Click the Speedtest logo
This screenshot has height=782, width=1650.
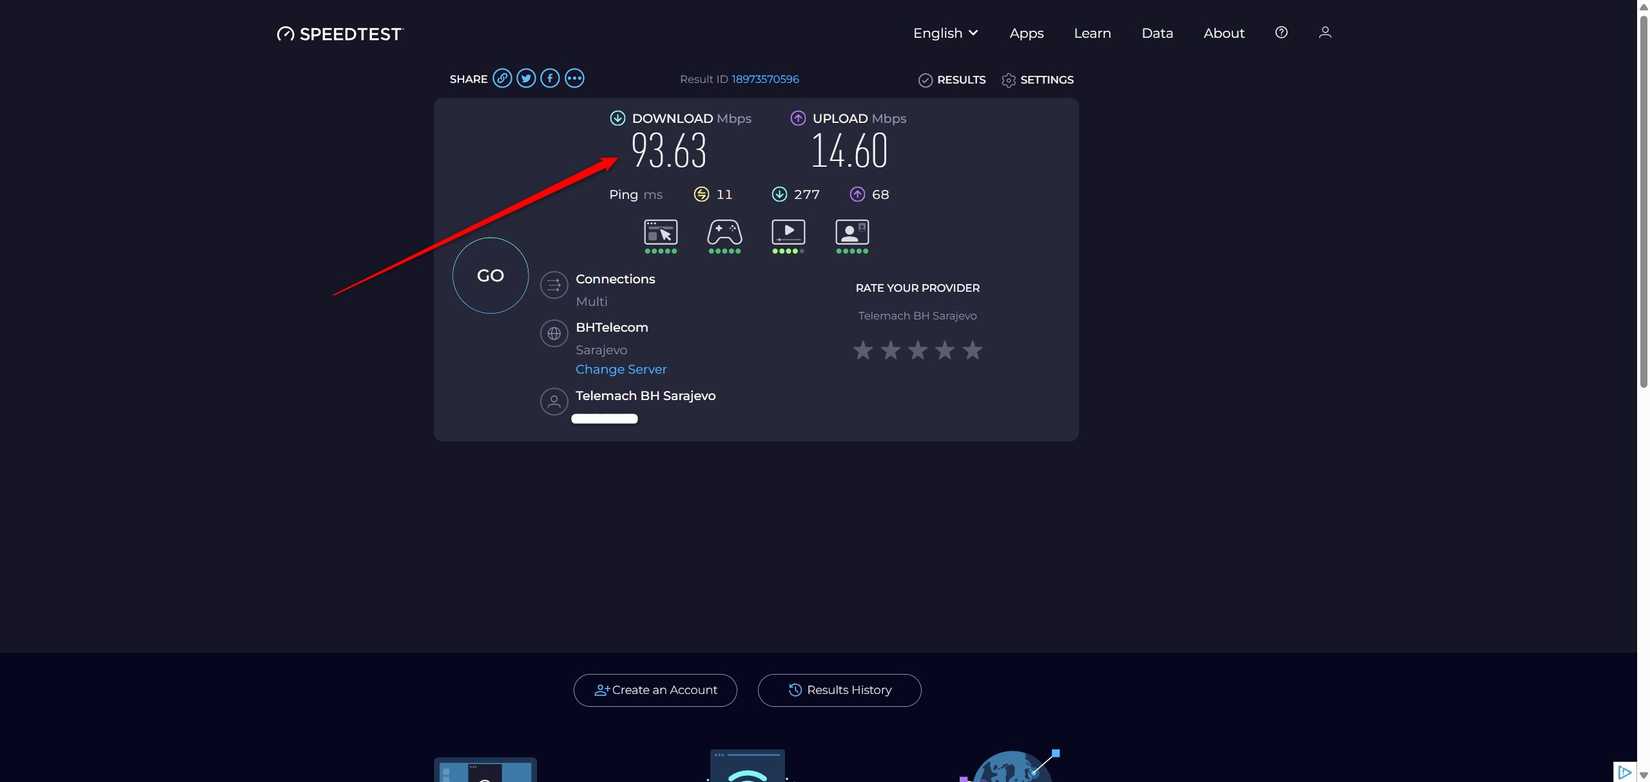339,34
